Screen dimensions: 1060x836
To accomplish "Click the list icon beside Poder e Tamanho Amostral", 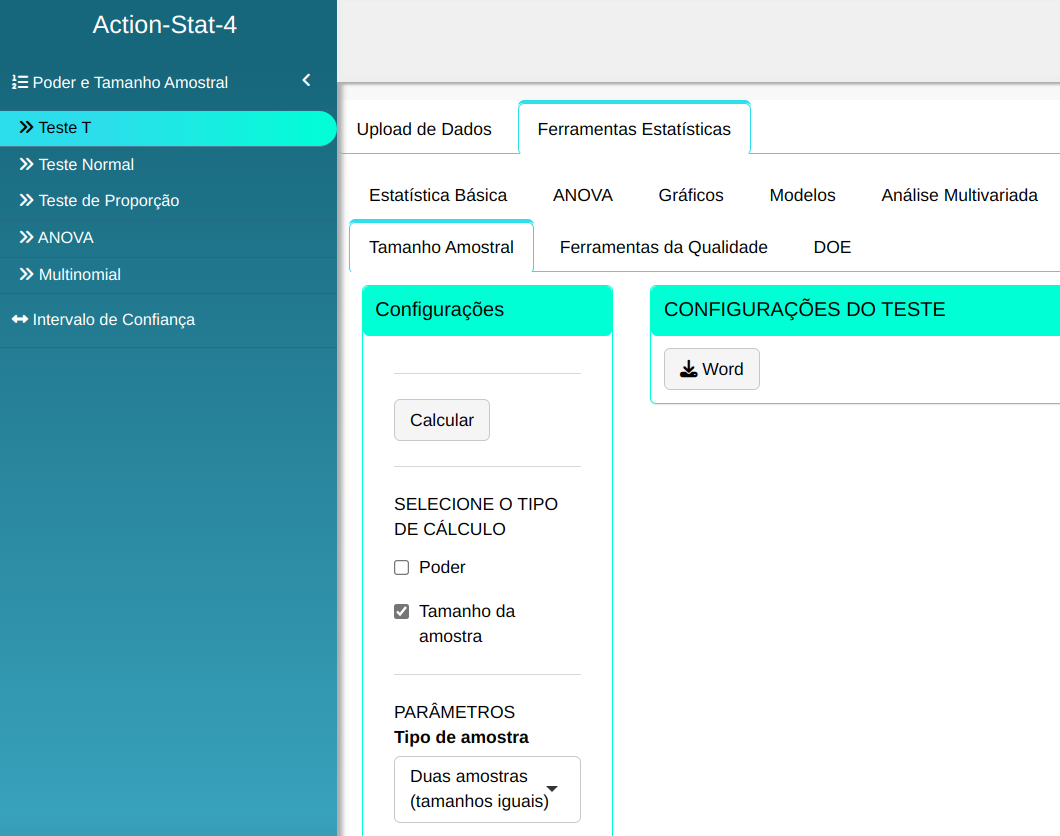I will 19,83.
